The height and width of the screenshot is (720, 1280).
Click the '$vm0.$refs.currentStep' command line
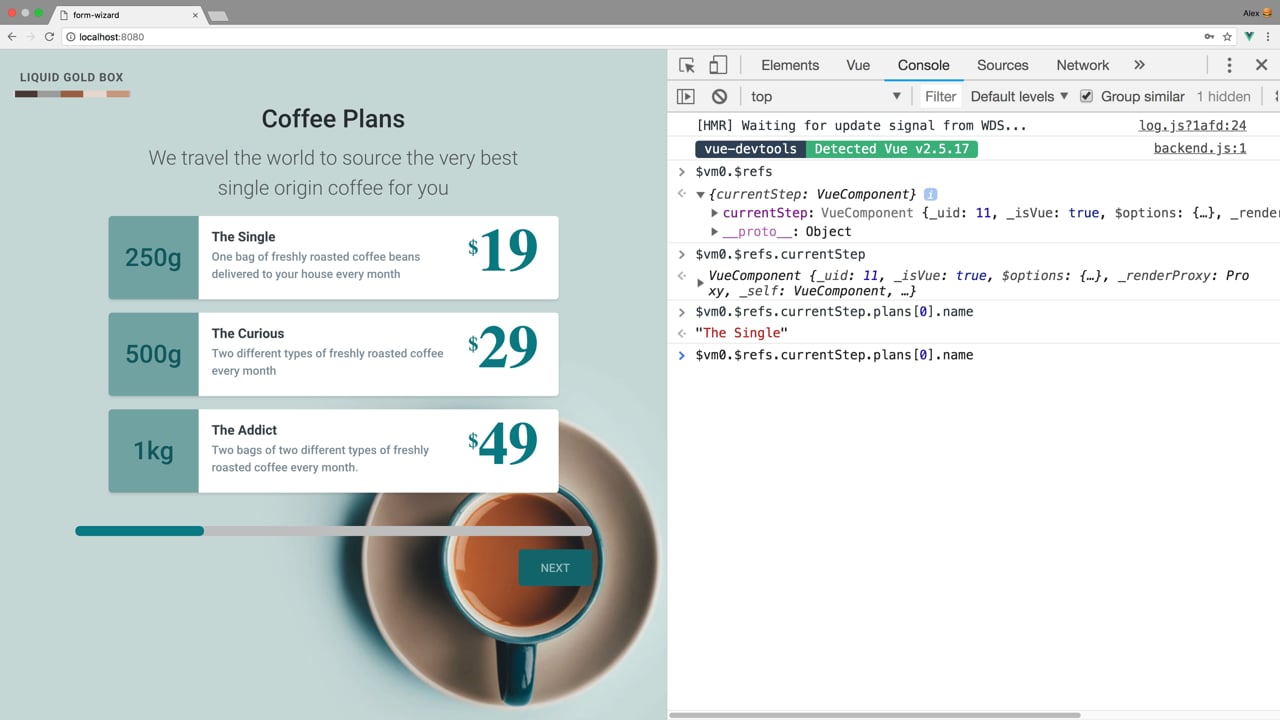780,254
